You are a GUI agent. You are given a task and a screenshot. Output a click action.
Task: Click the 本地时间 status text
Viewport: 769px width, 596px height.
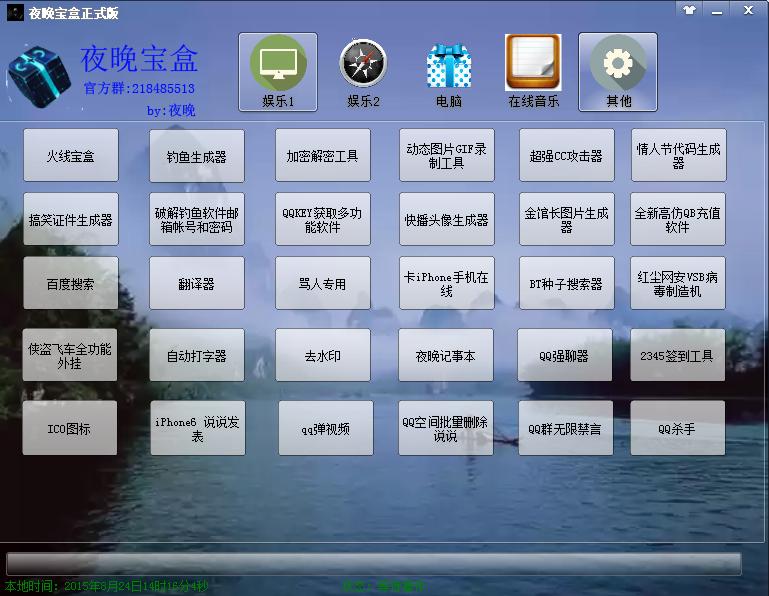pos(106,586)
